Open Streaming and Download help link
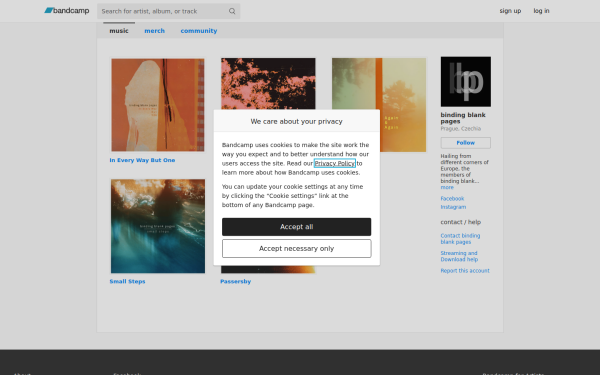This screenshot has width=600, height=375. tap(459, 256)
